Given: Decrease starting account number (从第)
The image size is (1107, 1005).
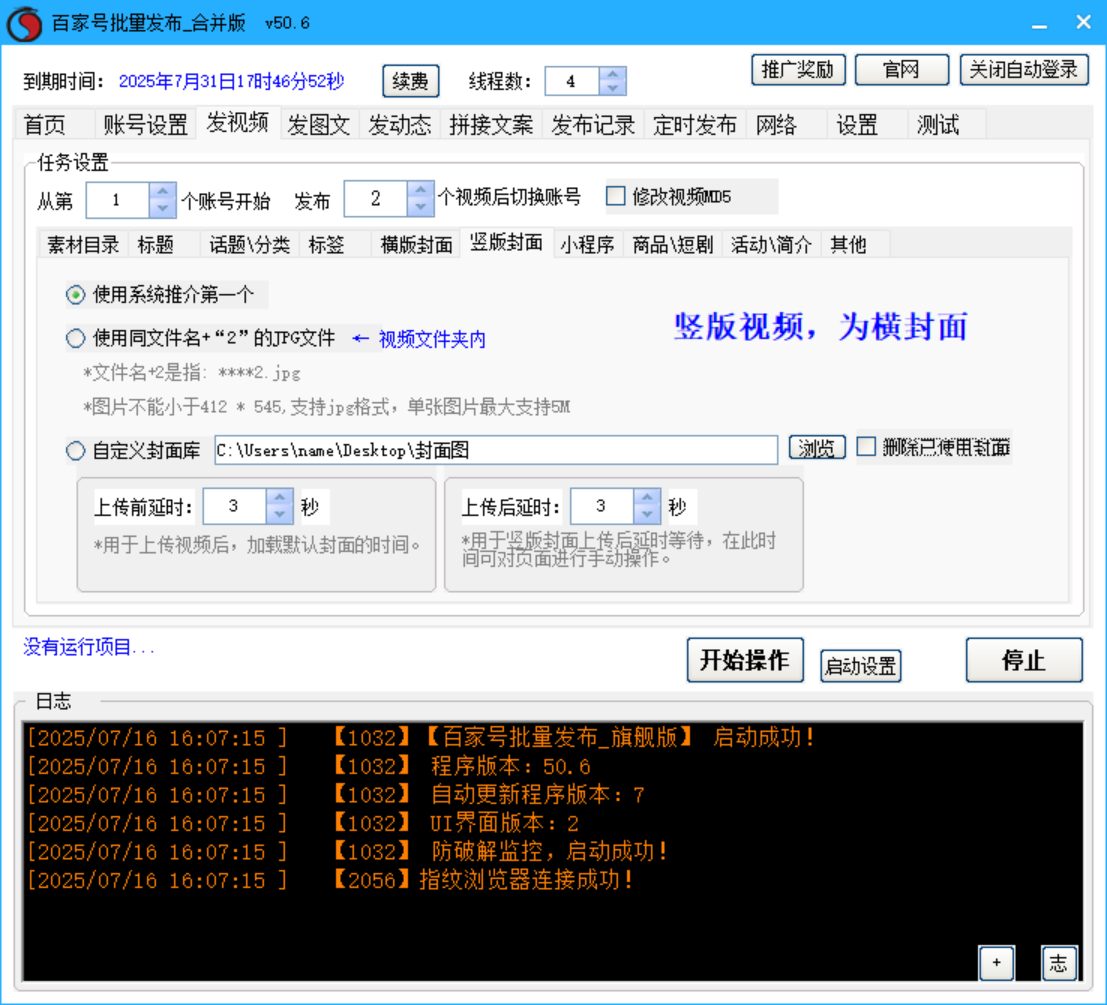Looking at the screenshot, I should click(162, 207).
